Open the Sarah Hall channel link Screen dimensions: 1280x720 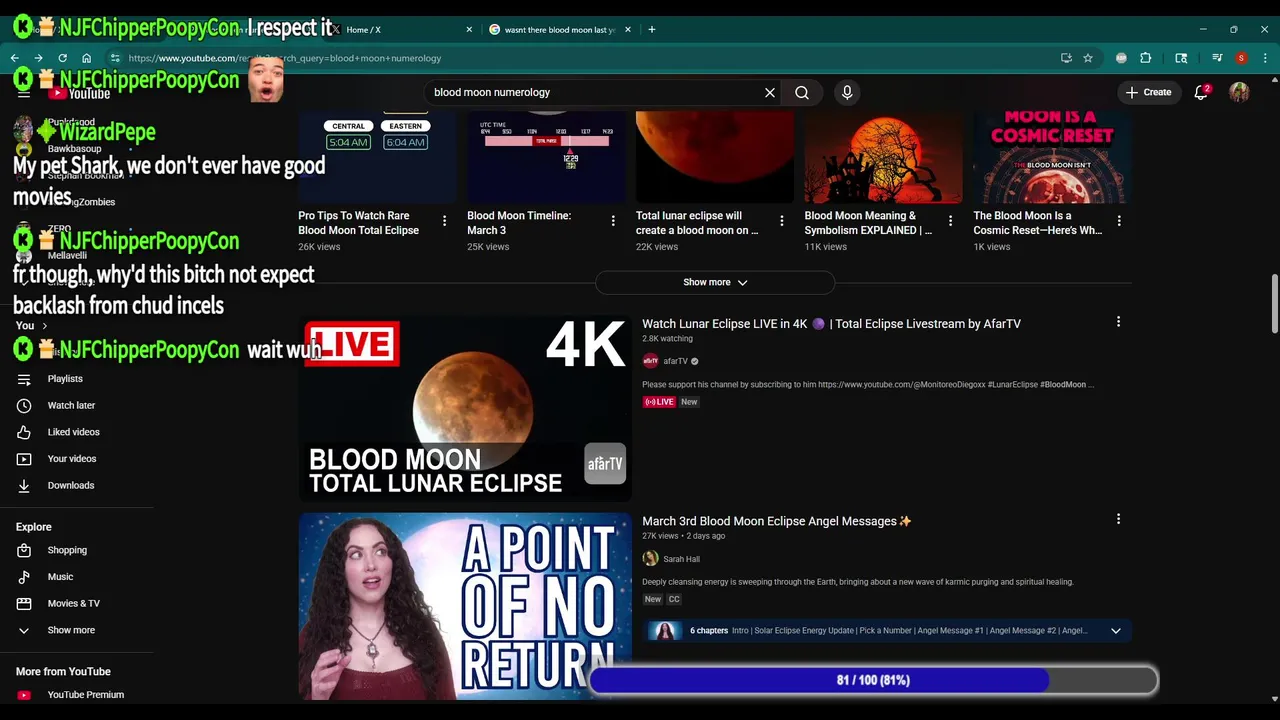681,559
